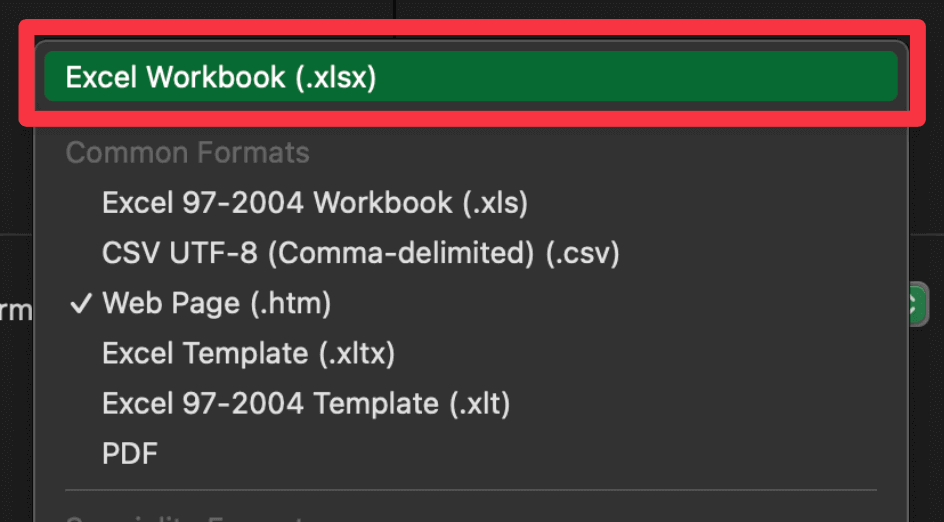The image size is (944, 522).
Task: Click the cut-off File Format label at left
Action: 16,311
